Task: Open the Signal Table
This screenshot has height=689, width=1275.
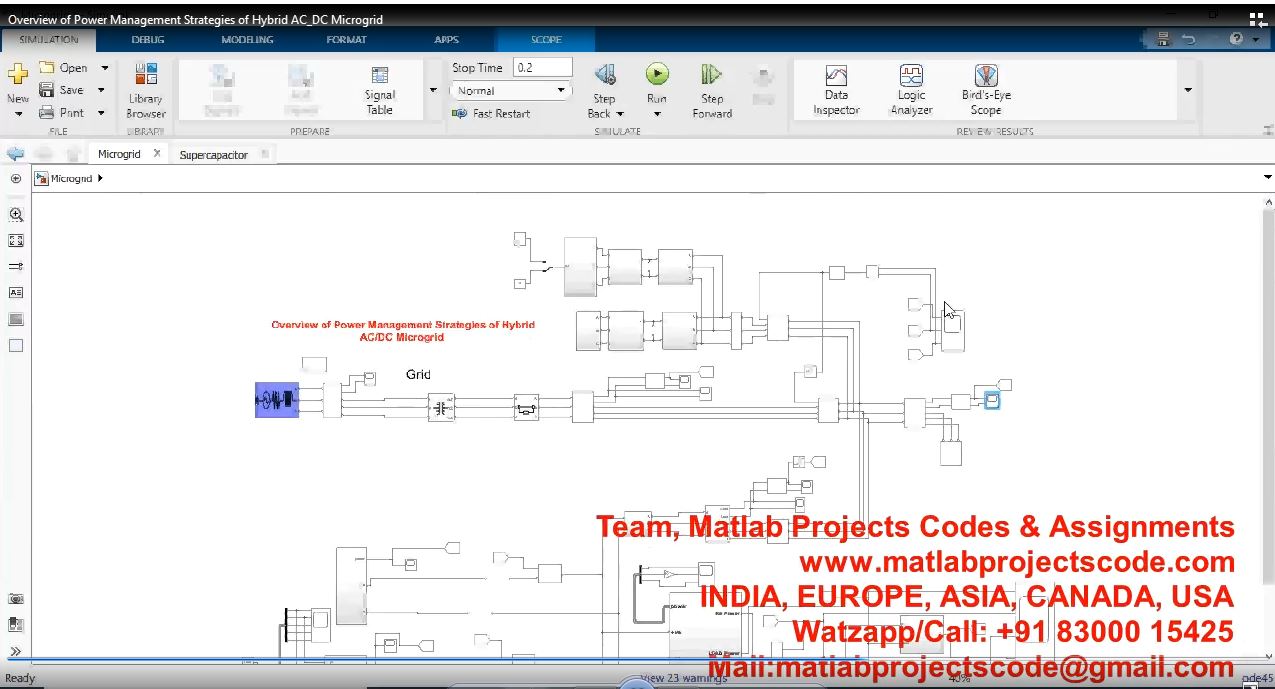Action: 380,90
